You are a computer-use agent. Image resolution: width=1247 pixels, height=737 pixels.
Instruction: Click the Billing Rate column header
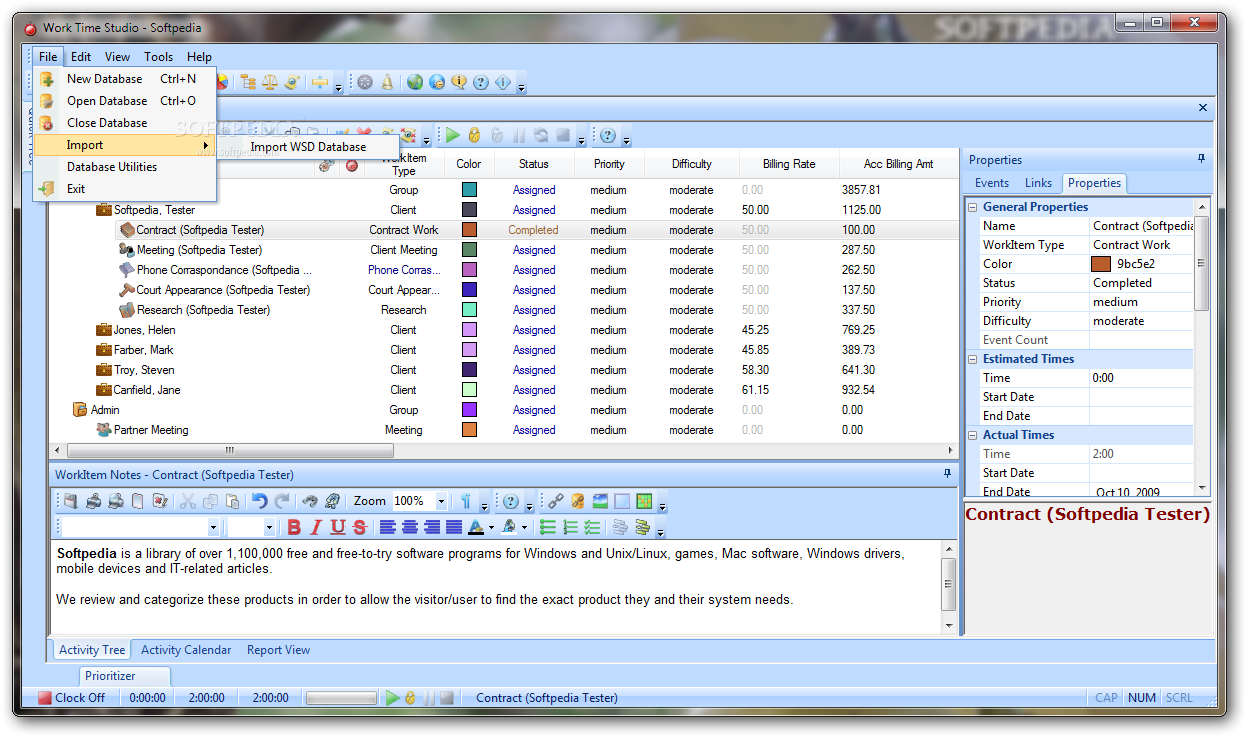tap(789, 164)
